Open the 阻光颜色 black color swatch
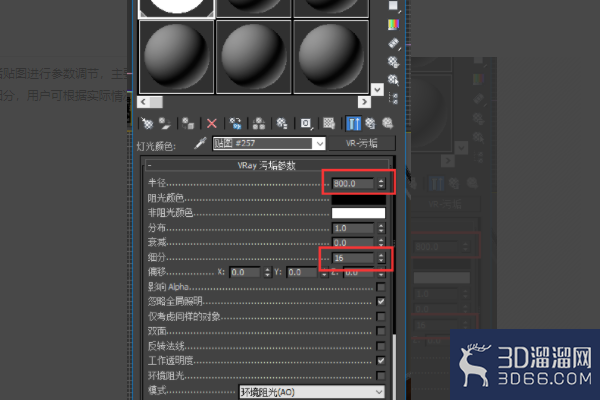Screen dimensions: 600x400 (359, 199)
